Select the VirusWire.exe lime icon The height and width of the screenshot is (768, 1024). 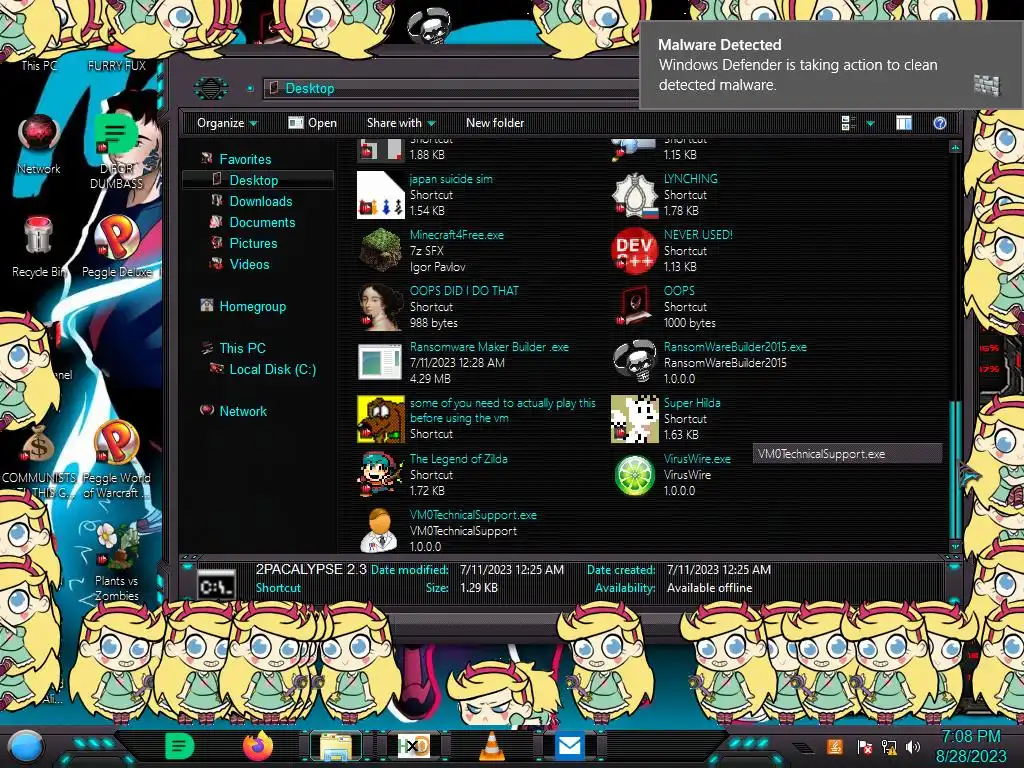[x=634, y=475]
